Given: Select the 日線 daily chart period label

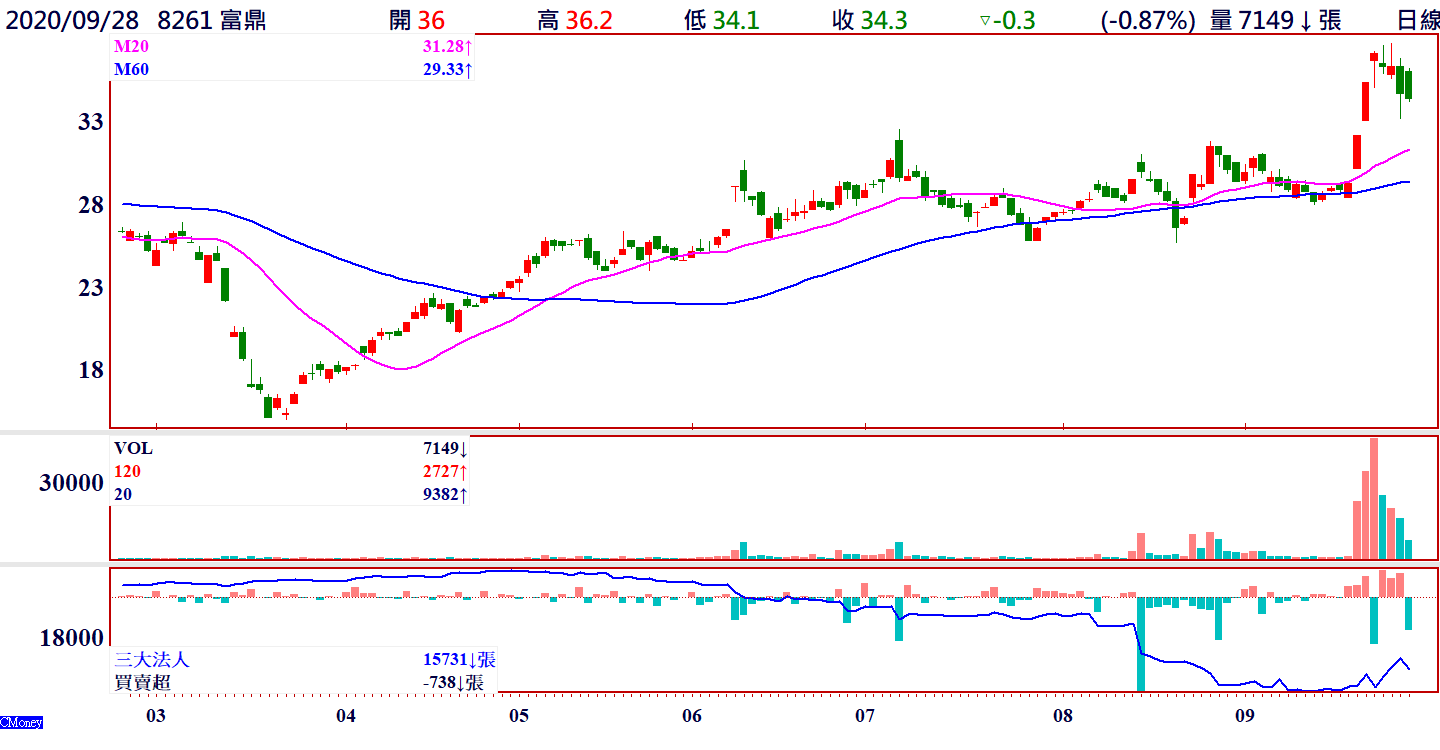Looking at the screenshot, I should coord(1416,20).
